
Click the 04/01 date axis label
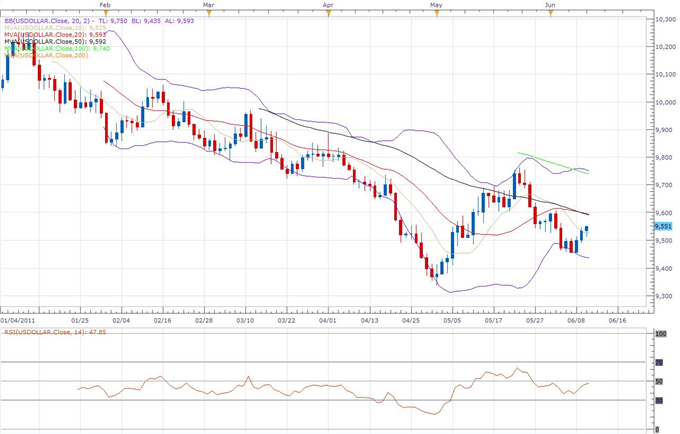327,320
